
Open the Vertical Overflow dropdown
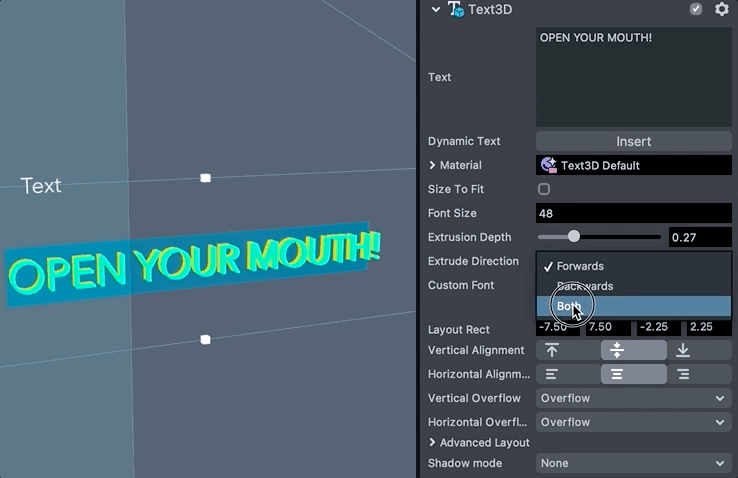(633, 398)
